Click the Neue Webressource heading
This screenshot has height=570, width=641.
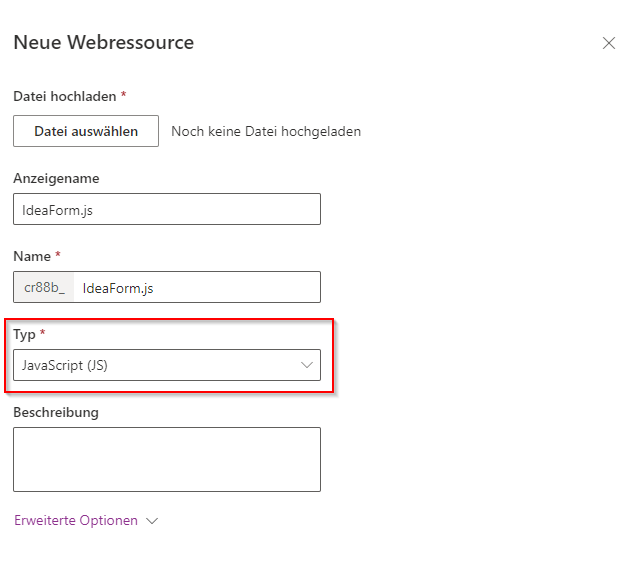103,42
